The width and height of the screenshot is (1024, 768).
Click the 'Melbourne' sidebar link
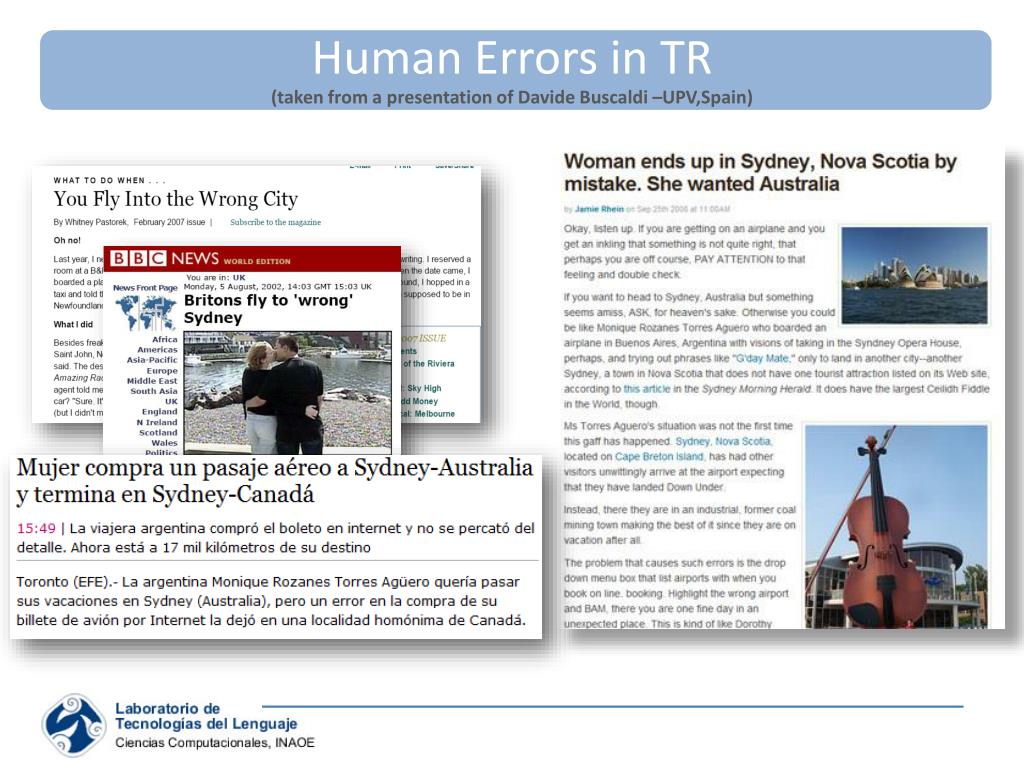[x=434, y=413]
